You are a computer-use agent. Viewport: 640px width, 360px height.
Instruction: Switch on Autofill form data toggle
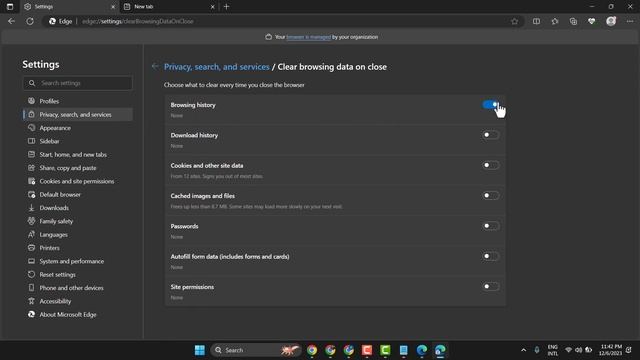pyautogui.click(x=491, y=256)
